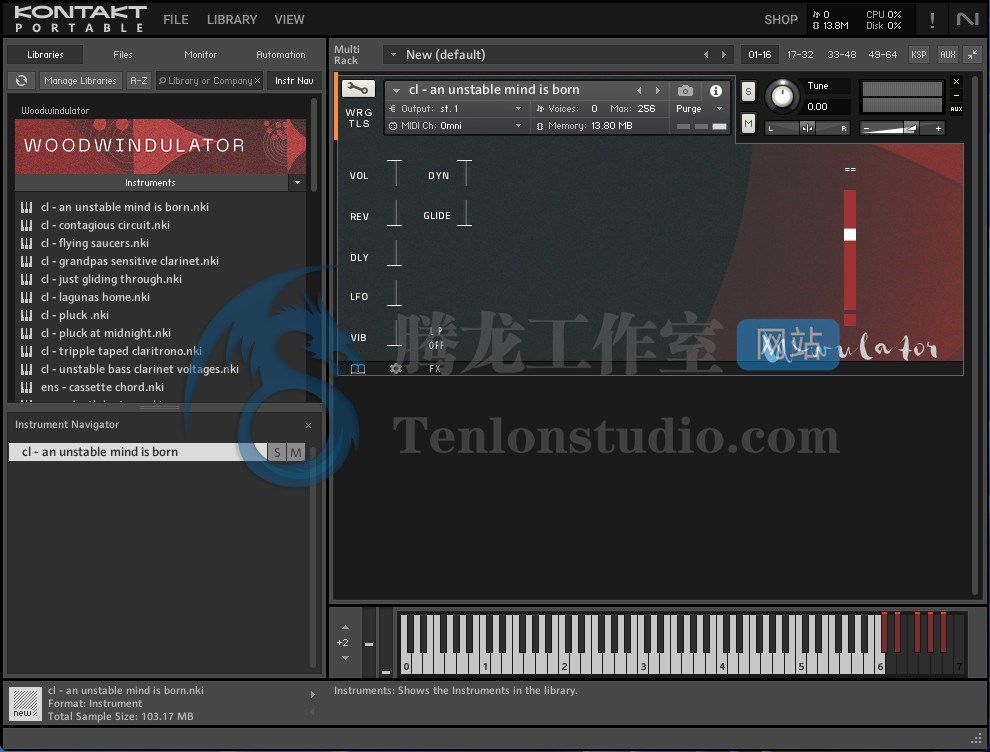Go to previous multi preset
The height and width of the screenshot is (752, 990).
coord(706,55)
